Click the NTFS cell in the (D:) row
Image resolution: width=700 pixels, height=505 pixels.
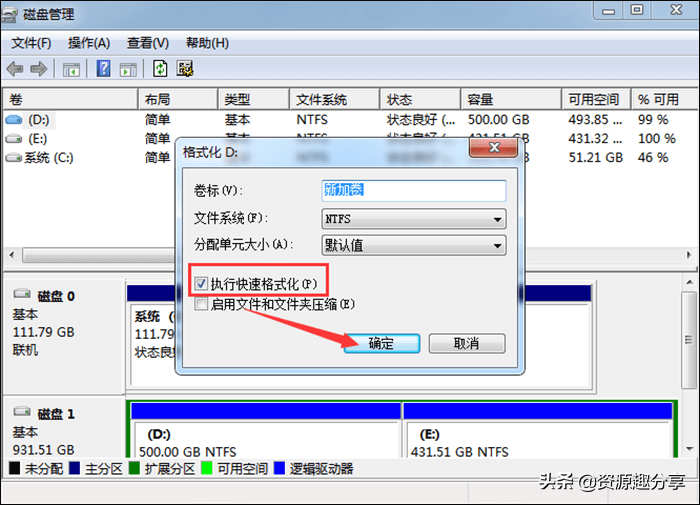tap(312, 120)
